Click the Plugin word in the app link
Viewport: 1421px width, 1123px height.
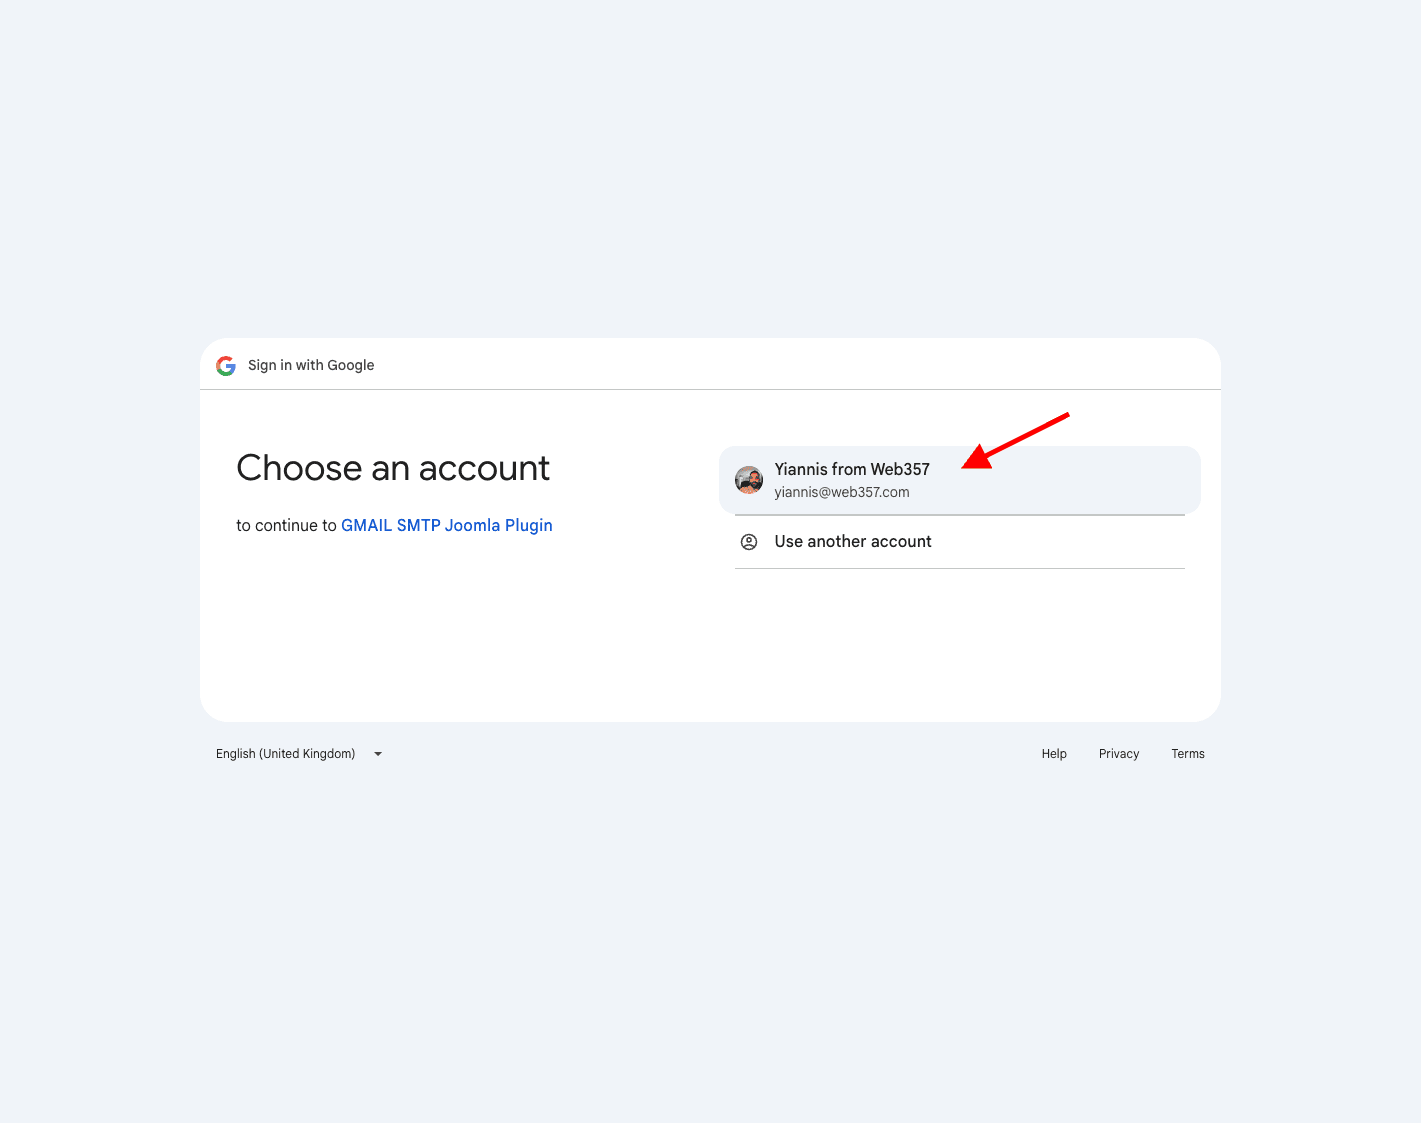(x=529, y=526)
